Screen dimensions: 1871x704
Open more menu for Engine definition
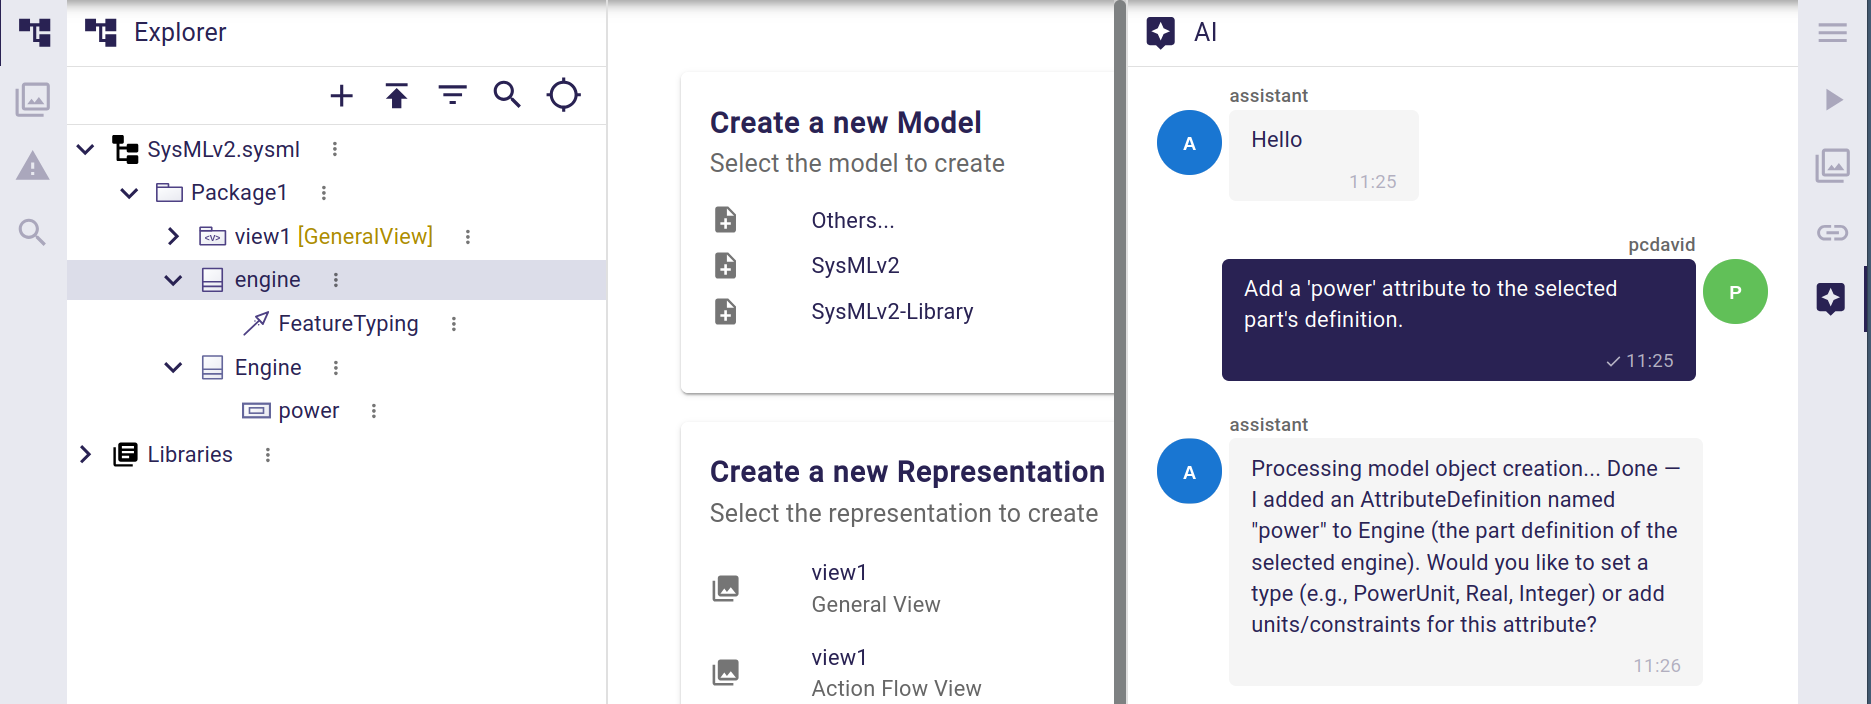point(336,367)
